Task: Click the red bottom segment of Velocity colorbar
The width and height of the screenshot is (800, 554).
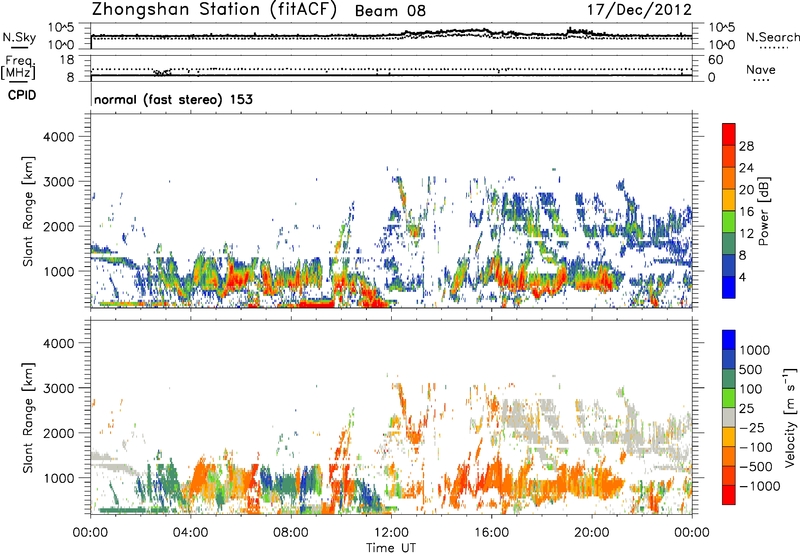Action: click(729, 495)
